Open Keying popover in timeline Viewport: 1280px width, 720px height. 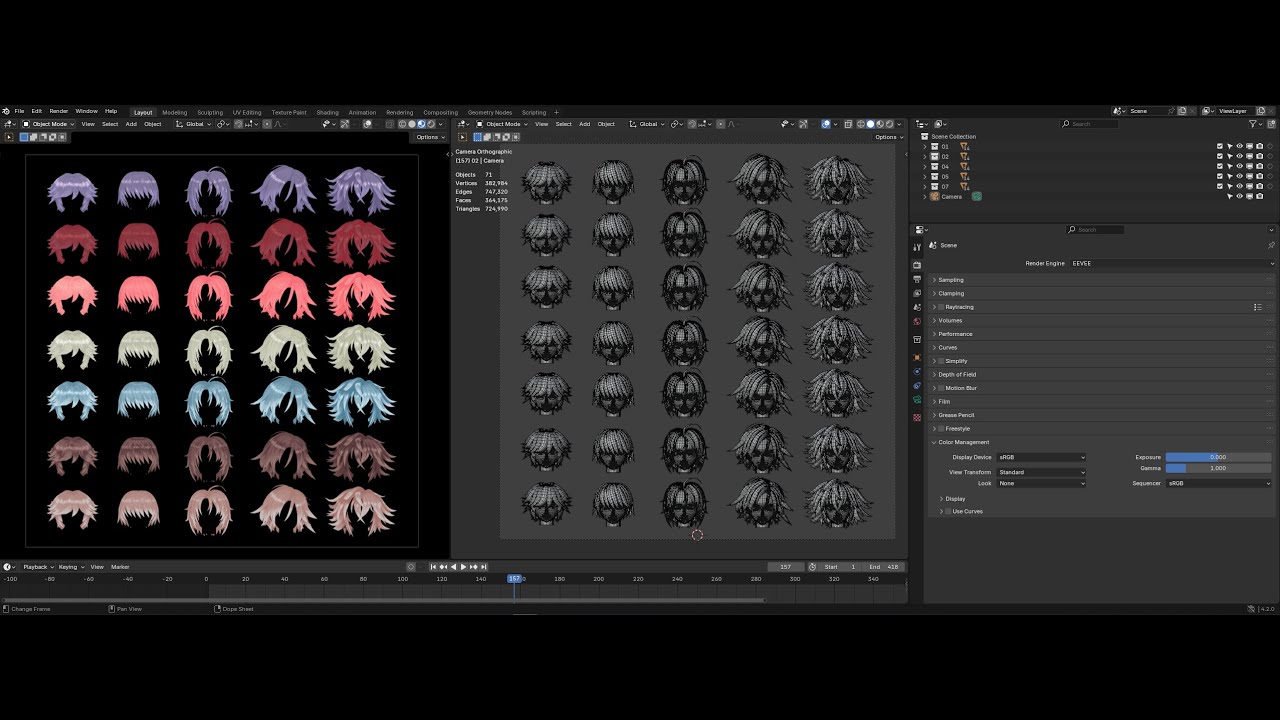tap(70, 567)
